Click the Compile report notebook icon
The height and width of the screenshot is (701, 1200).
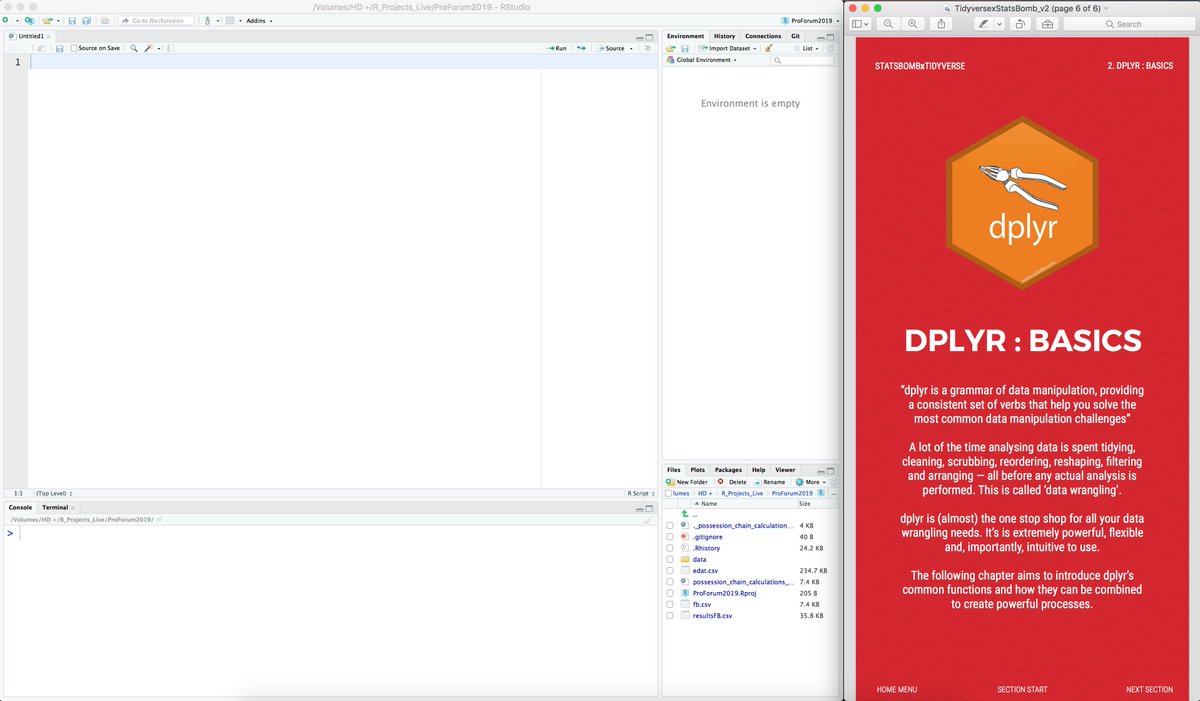[x=171, y=48]
